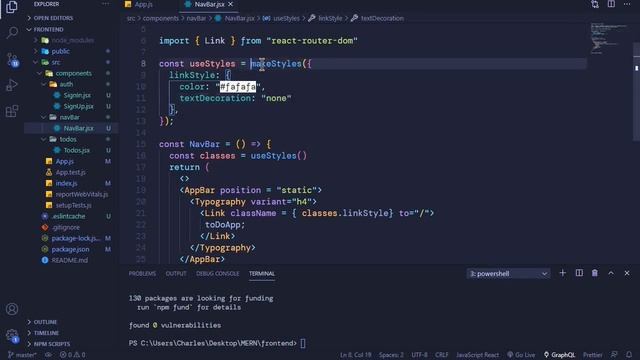Image resolution: width=640 pixels, height=360 pixels.
Task: Open the Manage gear icon
Action: click(x=12, y=336)
